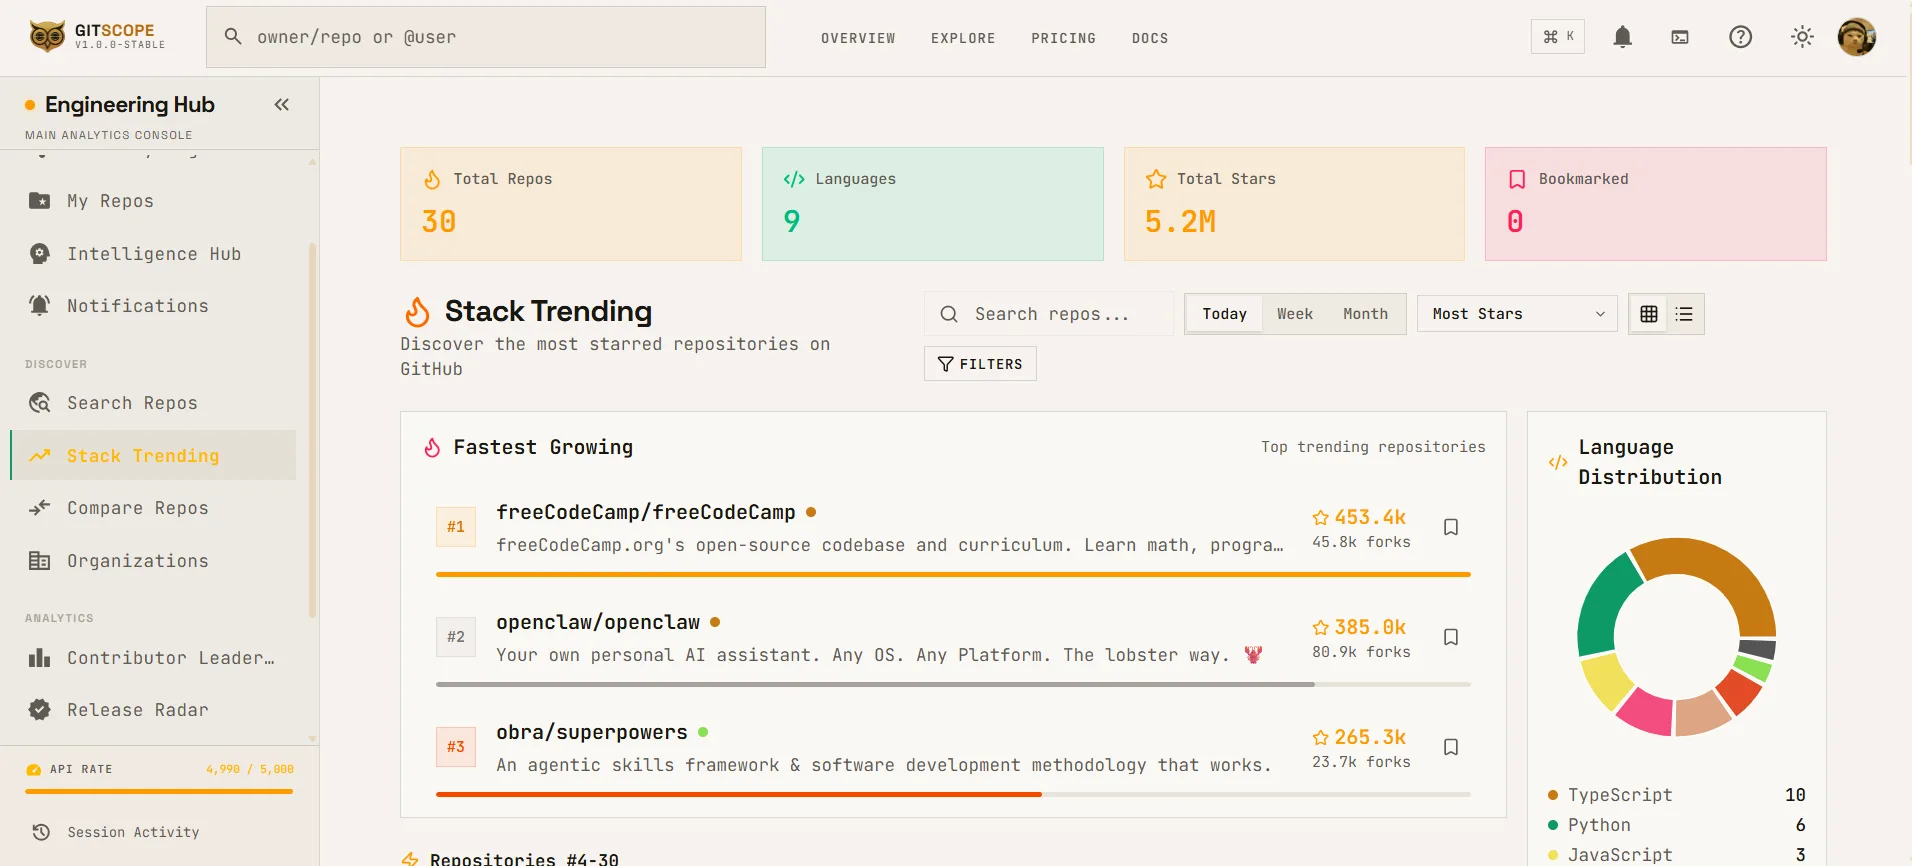
Task: Click the sidebar vertical scrollbar
Action: 313,430
